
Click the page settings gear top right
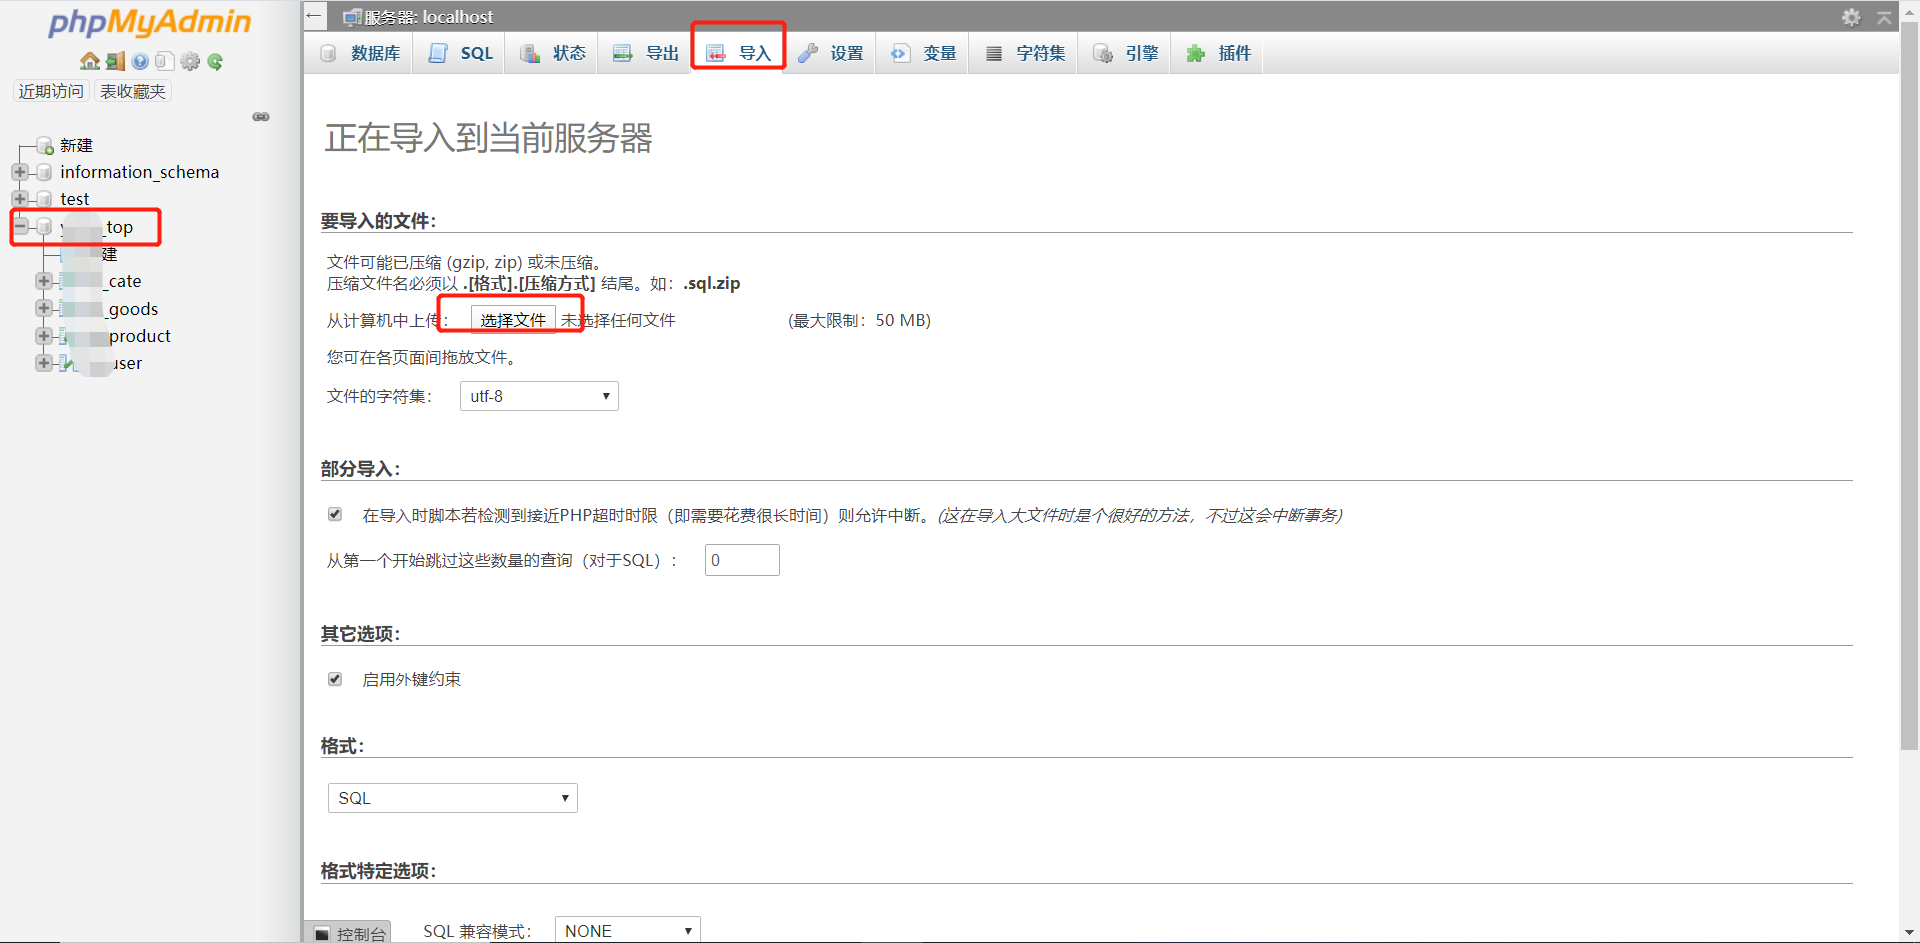coord(1851,17)
